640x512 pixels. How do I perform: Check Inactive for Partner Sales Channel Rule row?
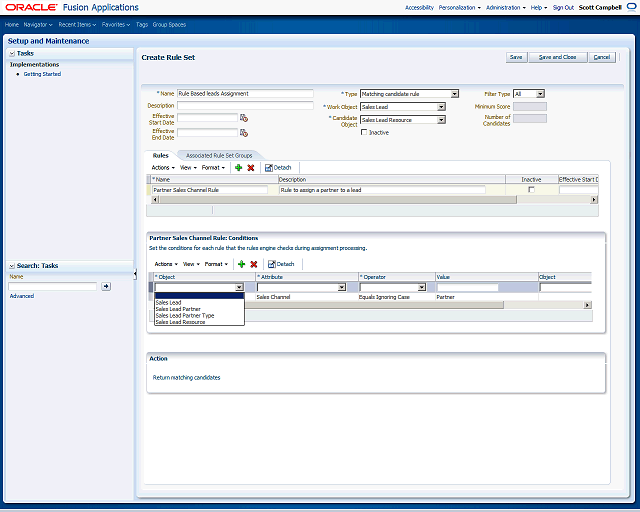pyautogui.click(x=531, y=189)
